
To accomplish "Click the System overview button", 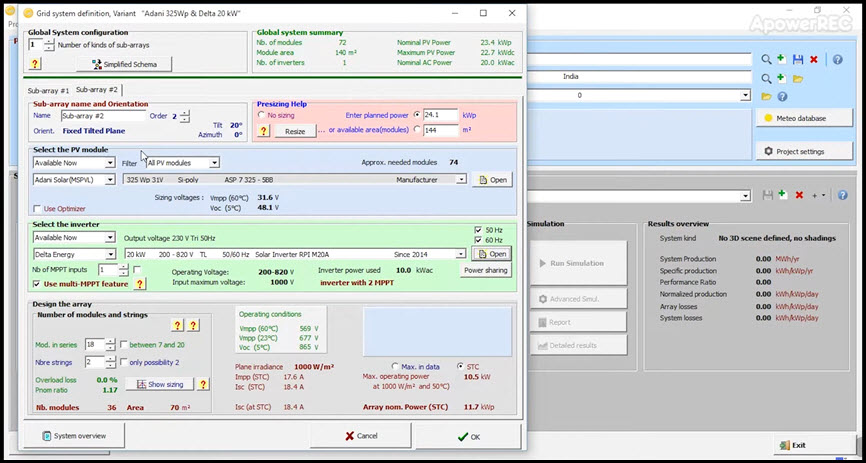I will coord(73,436).
